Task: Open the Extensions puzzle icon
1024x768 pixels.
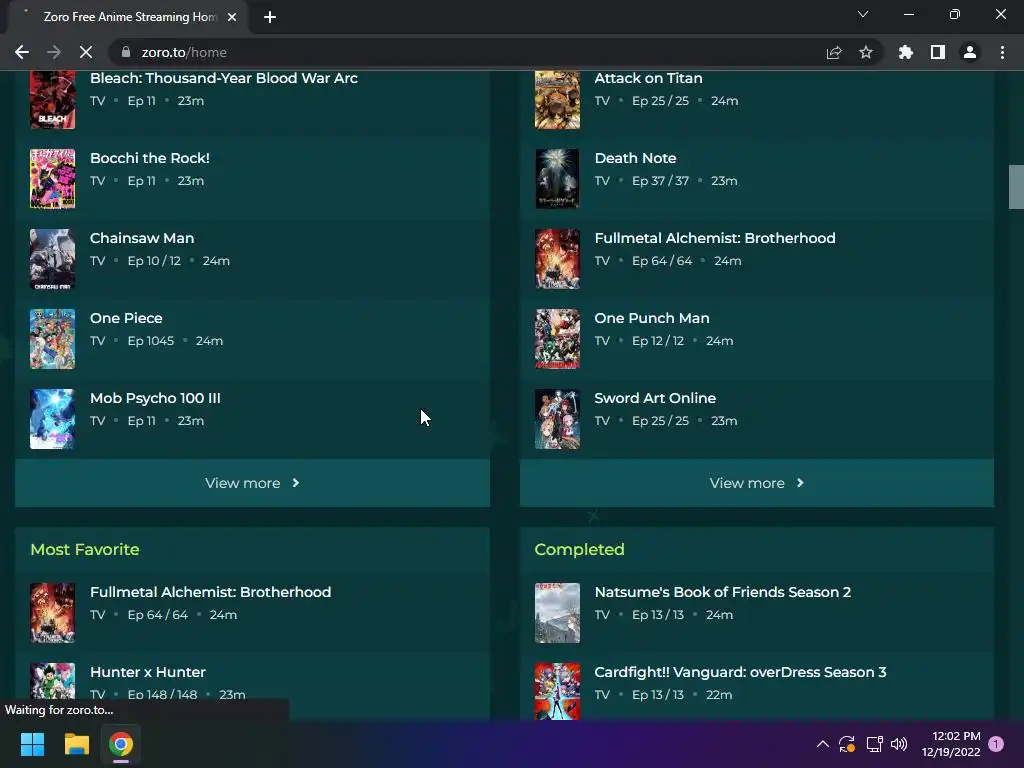Action: pyautogui.click(x=905, y=52)
